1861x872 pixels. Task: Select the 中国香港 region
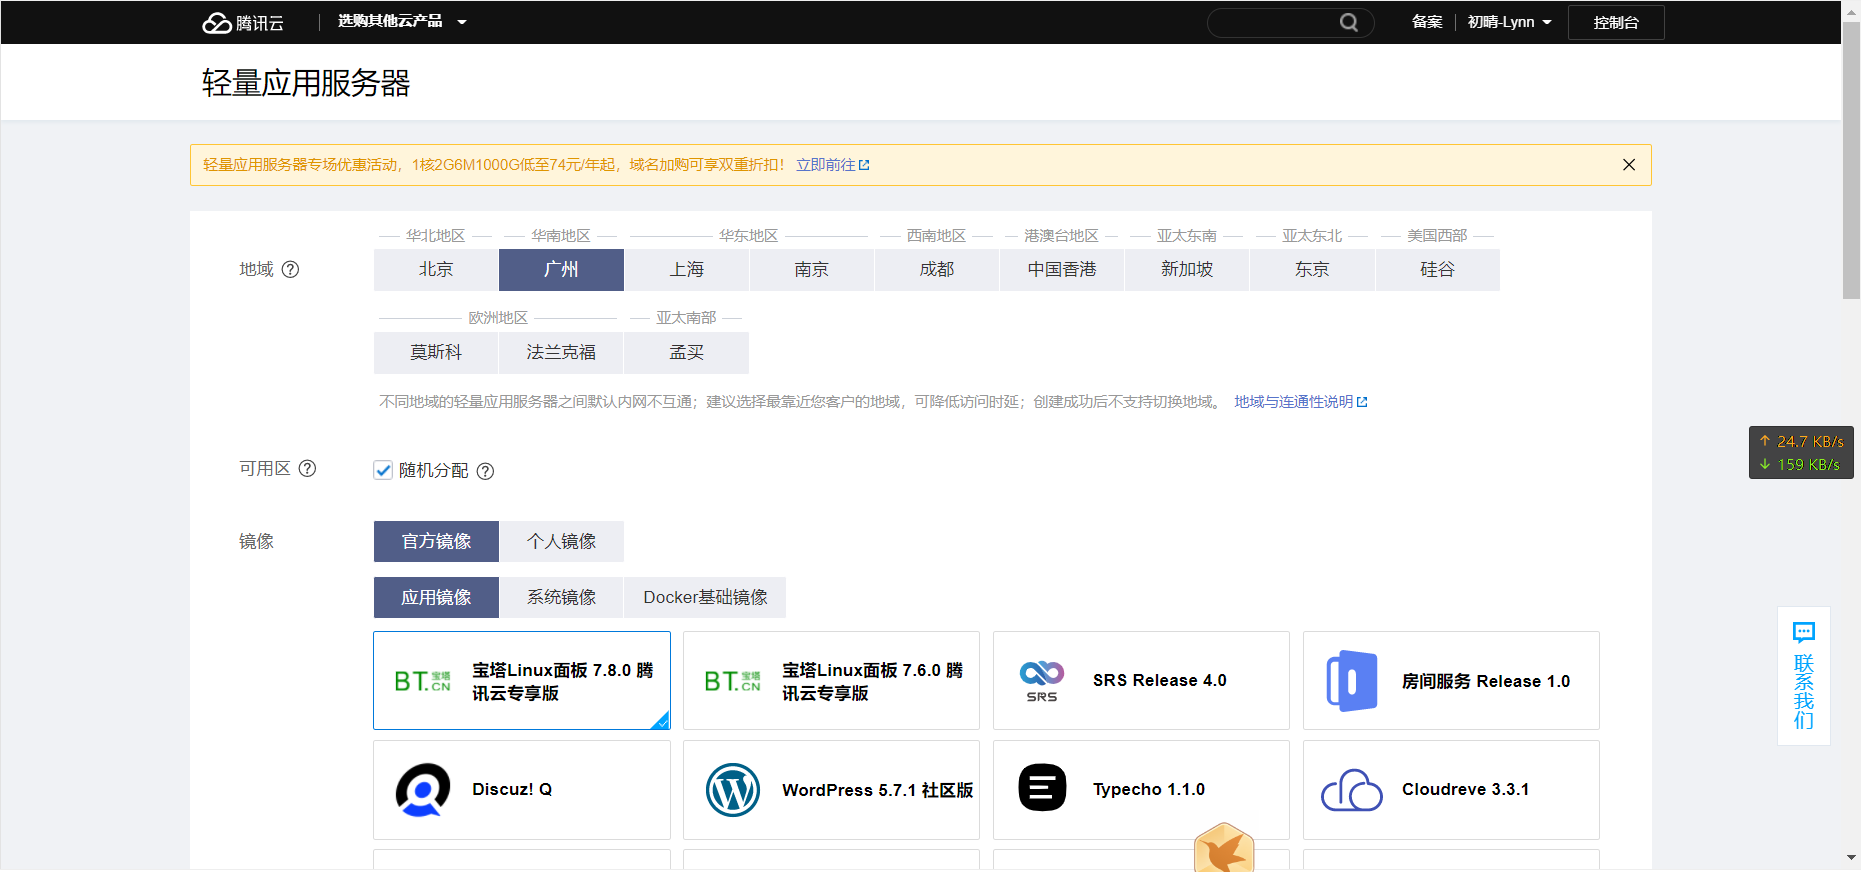pos(1062,270)
